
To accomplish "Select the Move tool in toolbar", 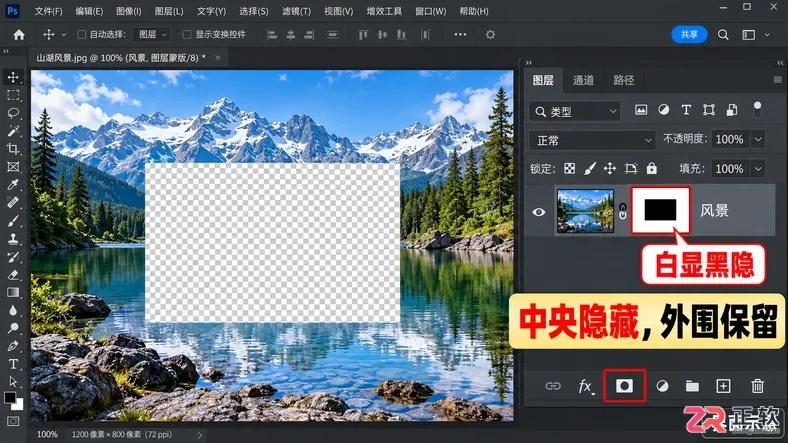I will point(13,77).
